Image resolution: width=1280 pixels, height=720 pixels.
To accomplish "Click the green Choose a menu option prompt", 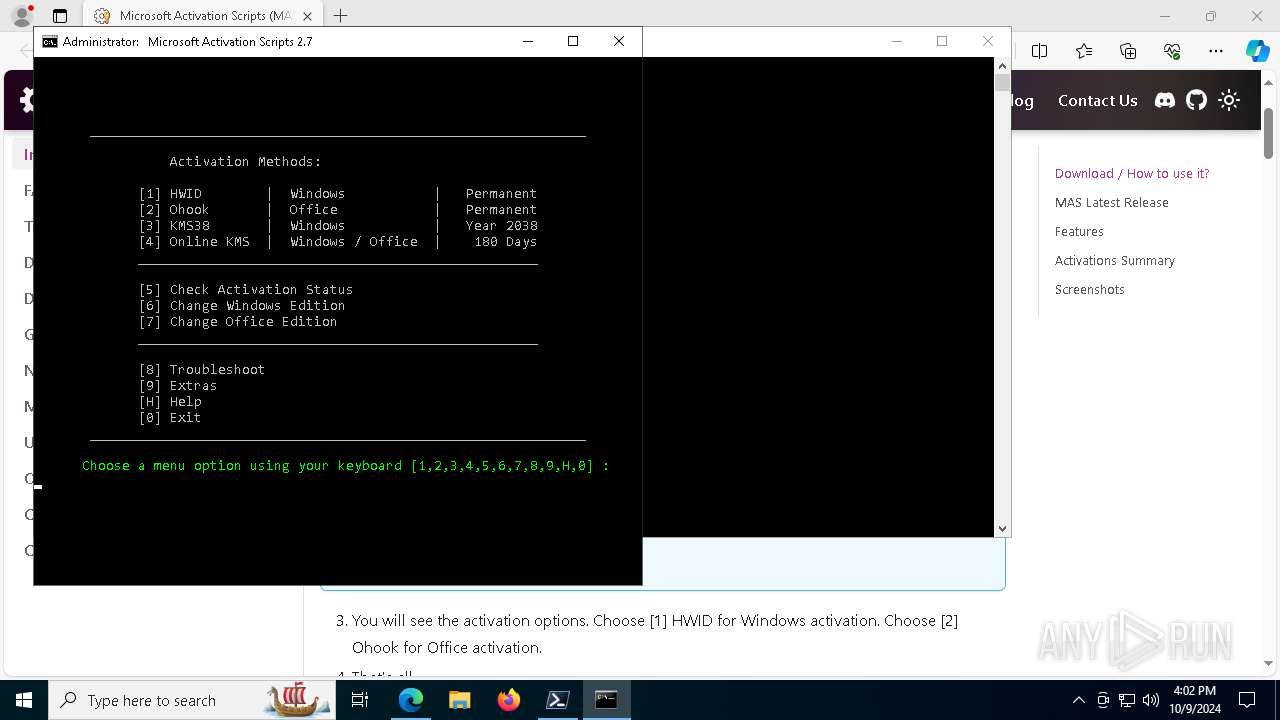I will pyautogui.click(x=346, y=465).
